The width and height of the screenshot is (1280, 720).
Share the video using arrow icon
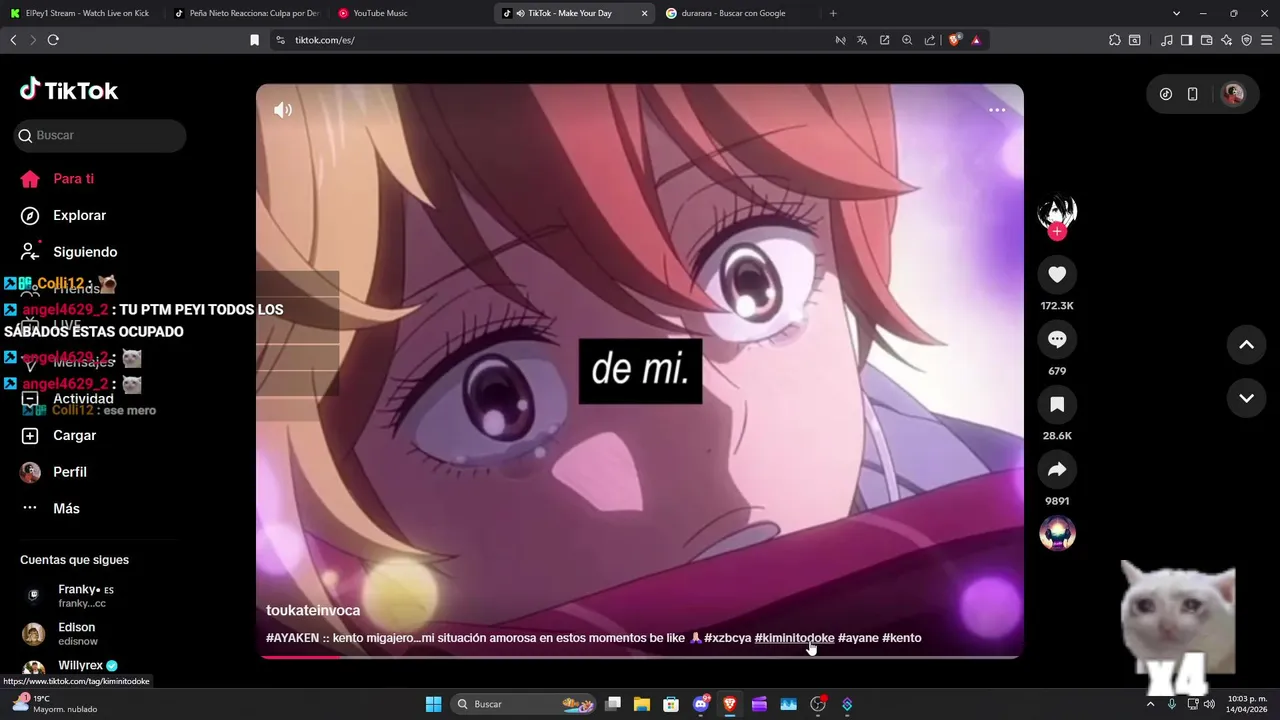(1057, 469)
